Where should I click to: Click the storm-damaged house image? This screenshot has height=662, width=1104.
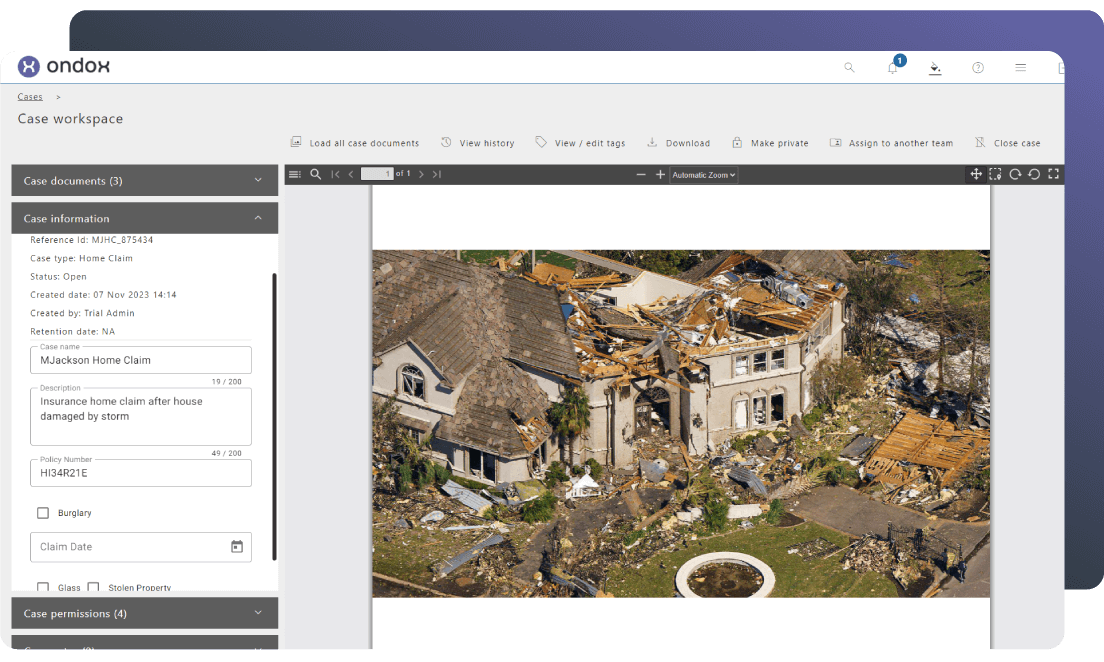(x=681, y=423)
